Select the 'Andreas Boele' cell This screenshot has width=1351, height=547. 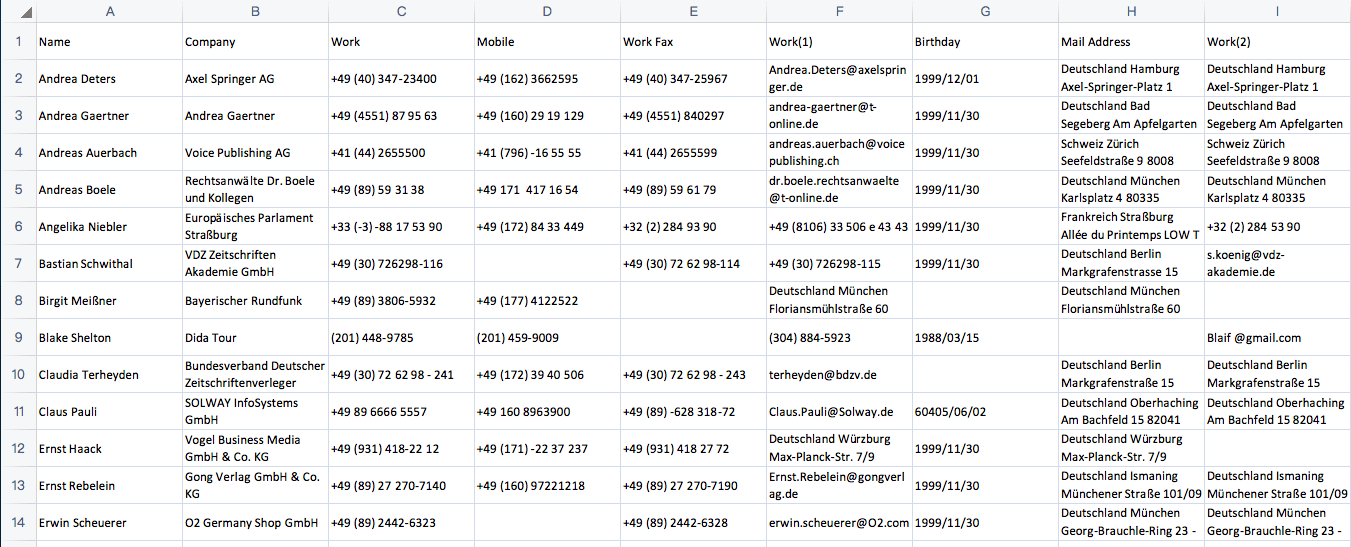[x=109, y=190]
